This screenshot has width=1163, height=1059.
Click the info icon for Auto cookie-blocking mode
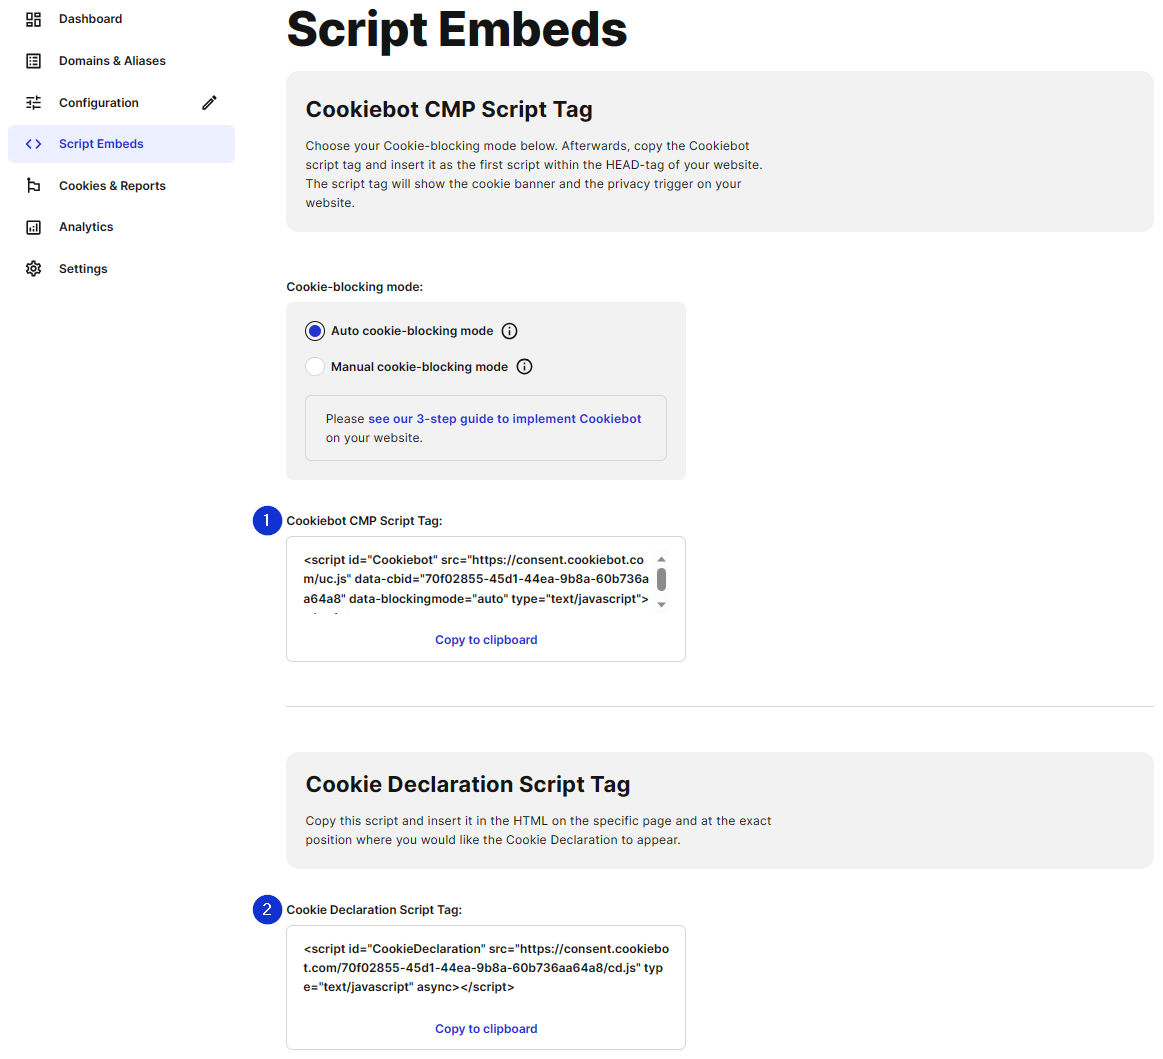(x=510, y=330)
